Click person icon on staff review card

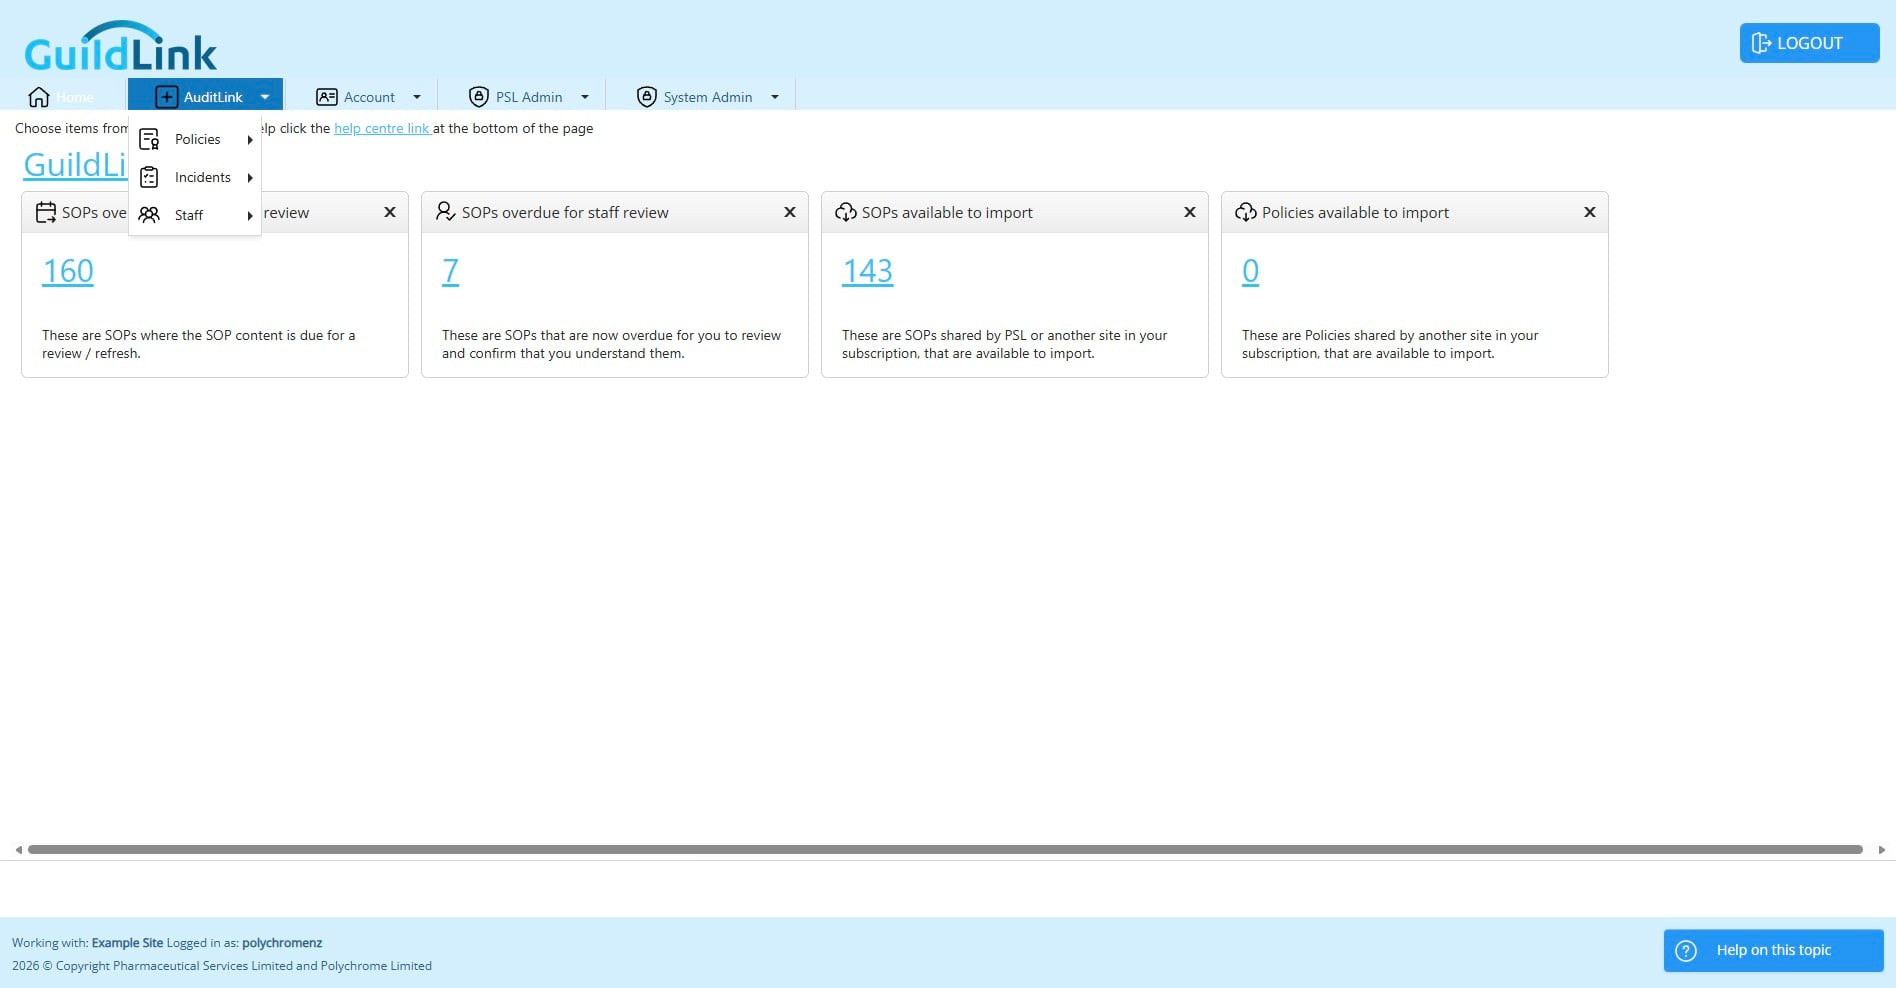(446, 212)
